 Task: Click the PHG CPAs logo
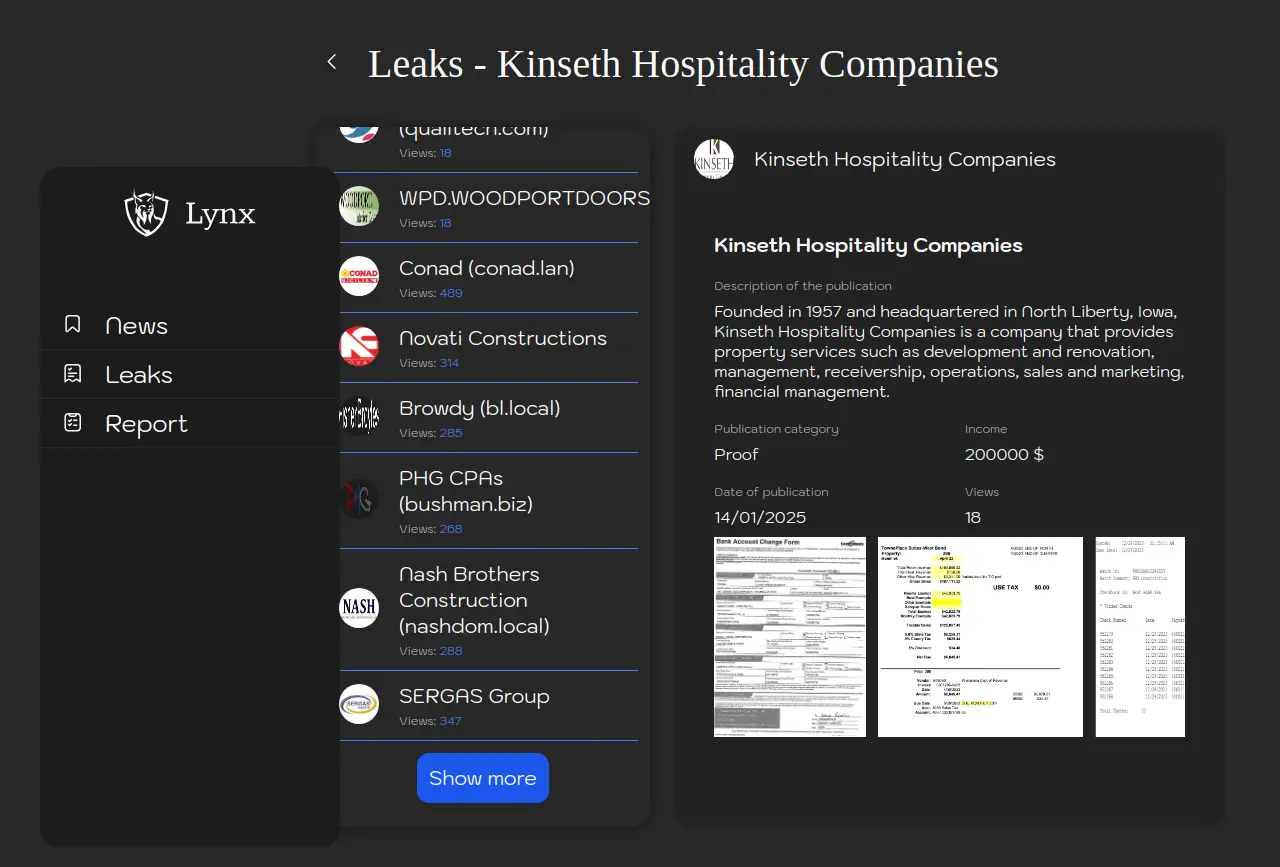pos(359,498)
